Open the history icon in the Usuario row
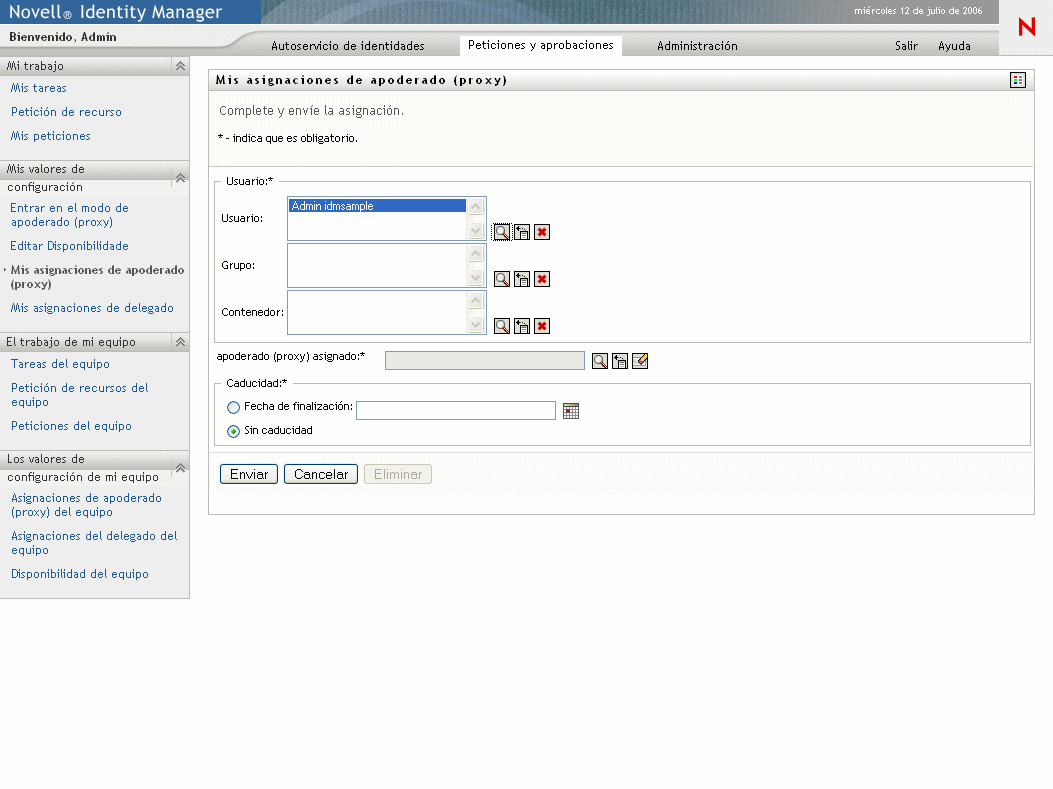1053x789 pixels. [x=522, y=232]
